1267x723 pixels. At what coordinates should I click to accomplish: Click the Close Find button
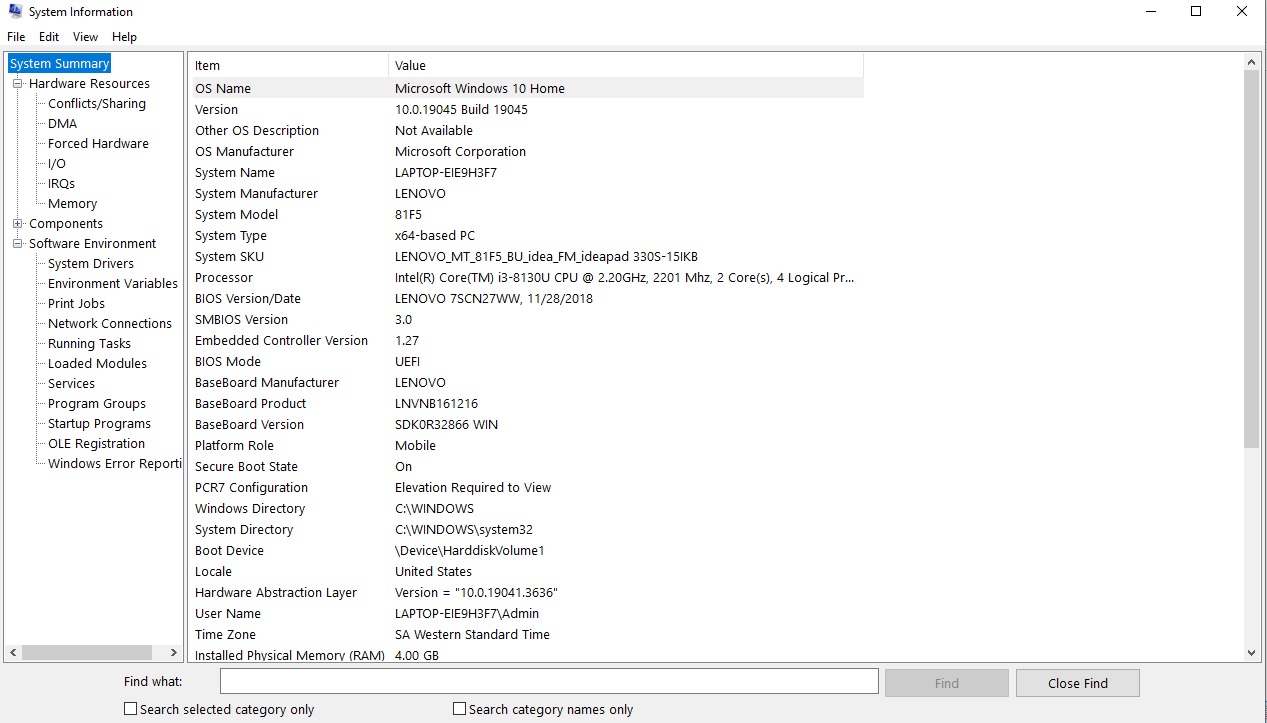click(x=1077, y=683)
